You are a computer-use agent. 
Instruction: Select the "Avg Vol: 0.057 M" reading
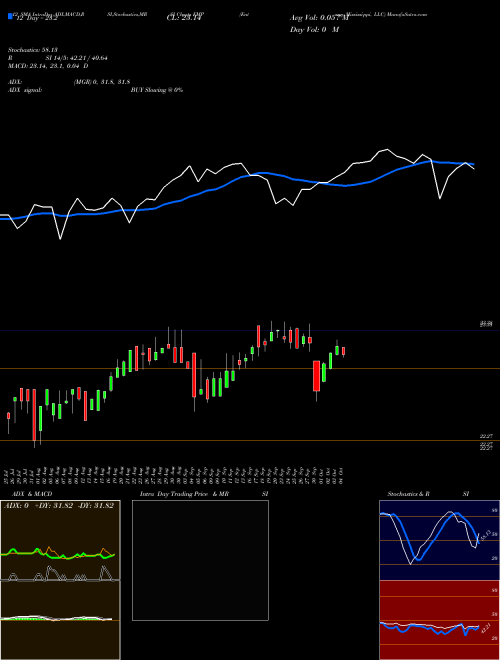319,18
